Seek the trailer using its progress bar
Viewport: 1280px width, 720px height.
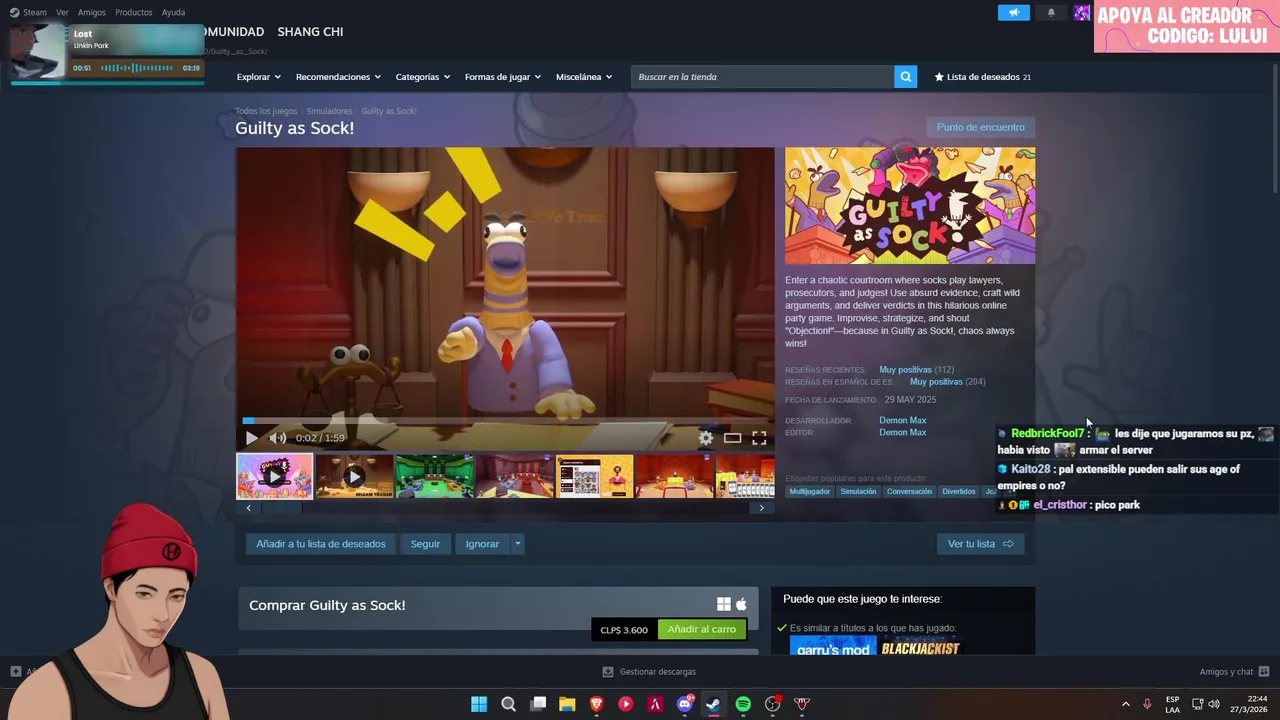tap(505, 421)
